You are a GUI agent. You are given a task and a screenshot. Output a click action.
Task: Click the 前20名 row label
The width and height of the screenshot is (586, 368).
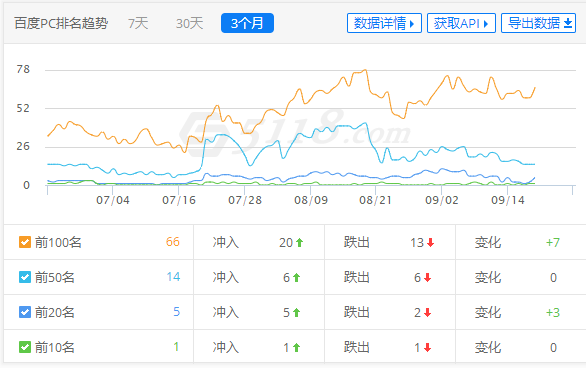click(55, 312)
